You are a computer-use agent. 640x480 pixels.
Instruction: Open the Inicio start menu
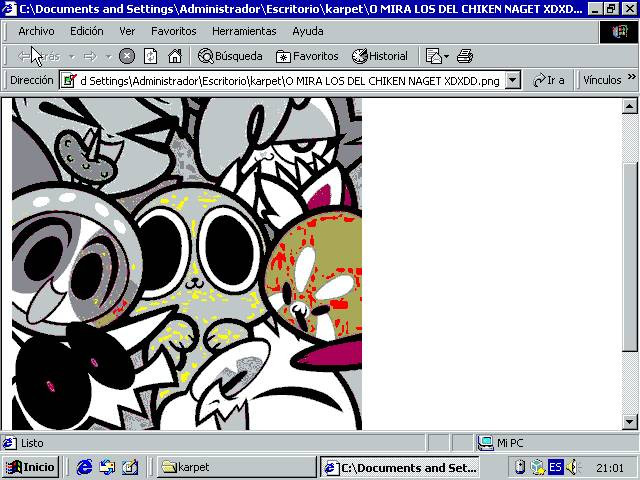tap(30, 467)
